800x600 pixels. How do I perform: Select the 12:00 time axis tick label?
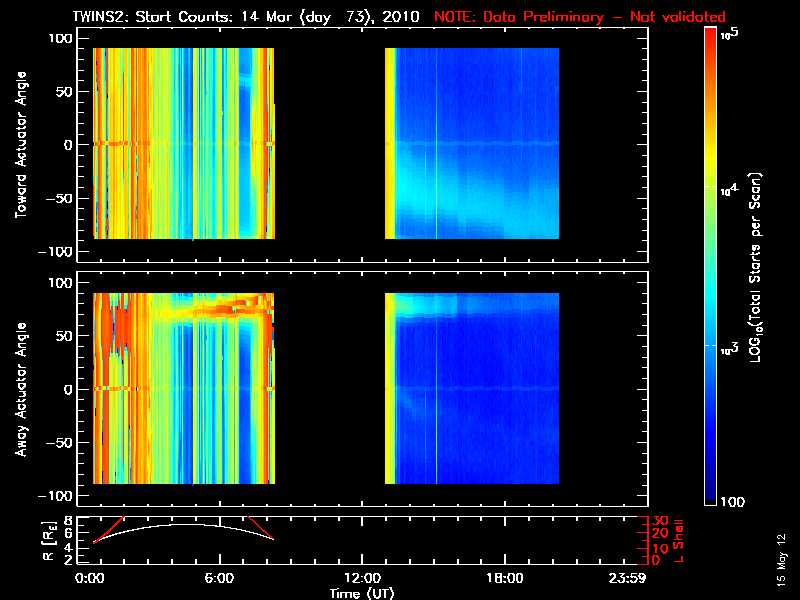pyautogui.click(x=362, y=579)
